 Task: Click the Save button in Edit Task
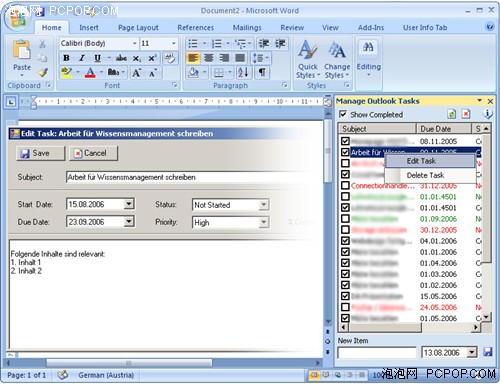click(40, 153)
